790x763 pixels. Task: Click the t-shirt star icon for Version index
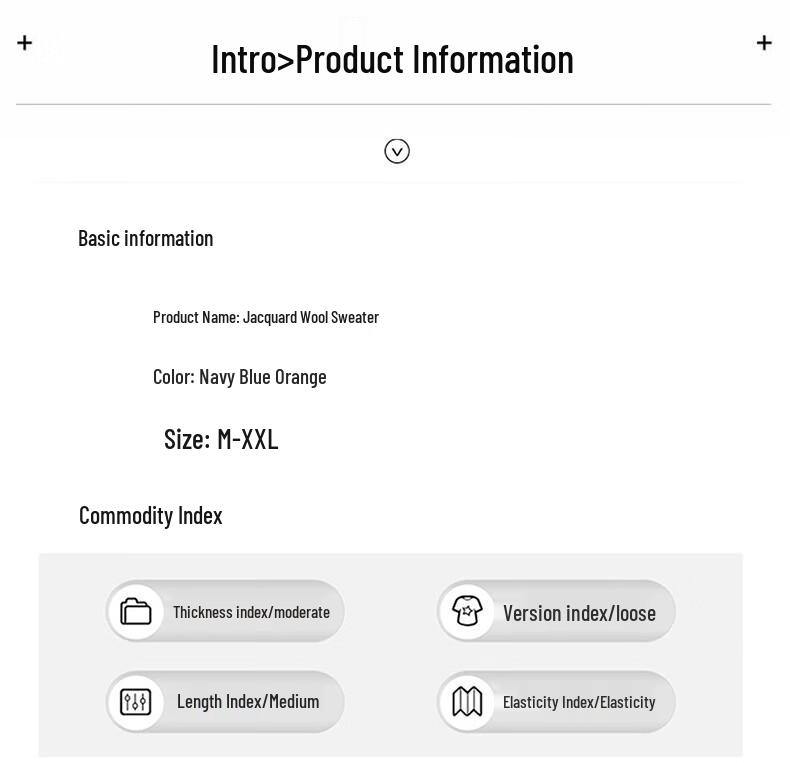click(467, 611)
